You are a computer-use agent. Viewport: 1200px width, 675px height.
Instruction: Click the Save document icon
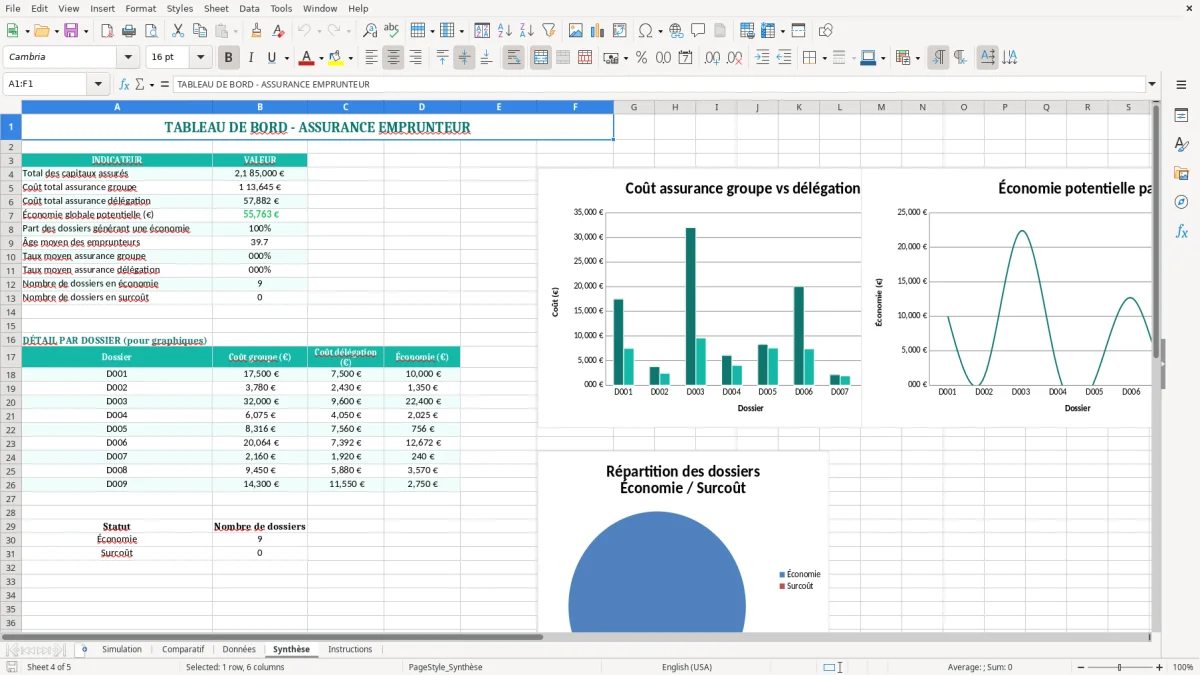pyautogui.click(x=72, y=31)
